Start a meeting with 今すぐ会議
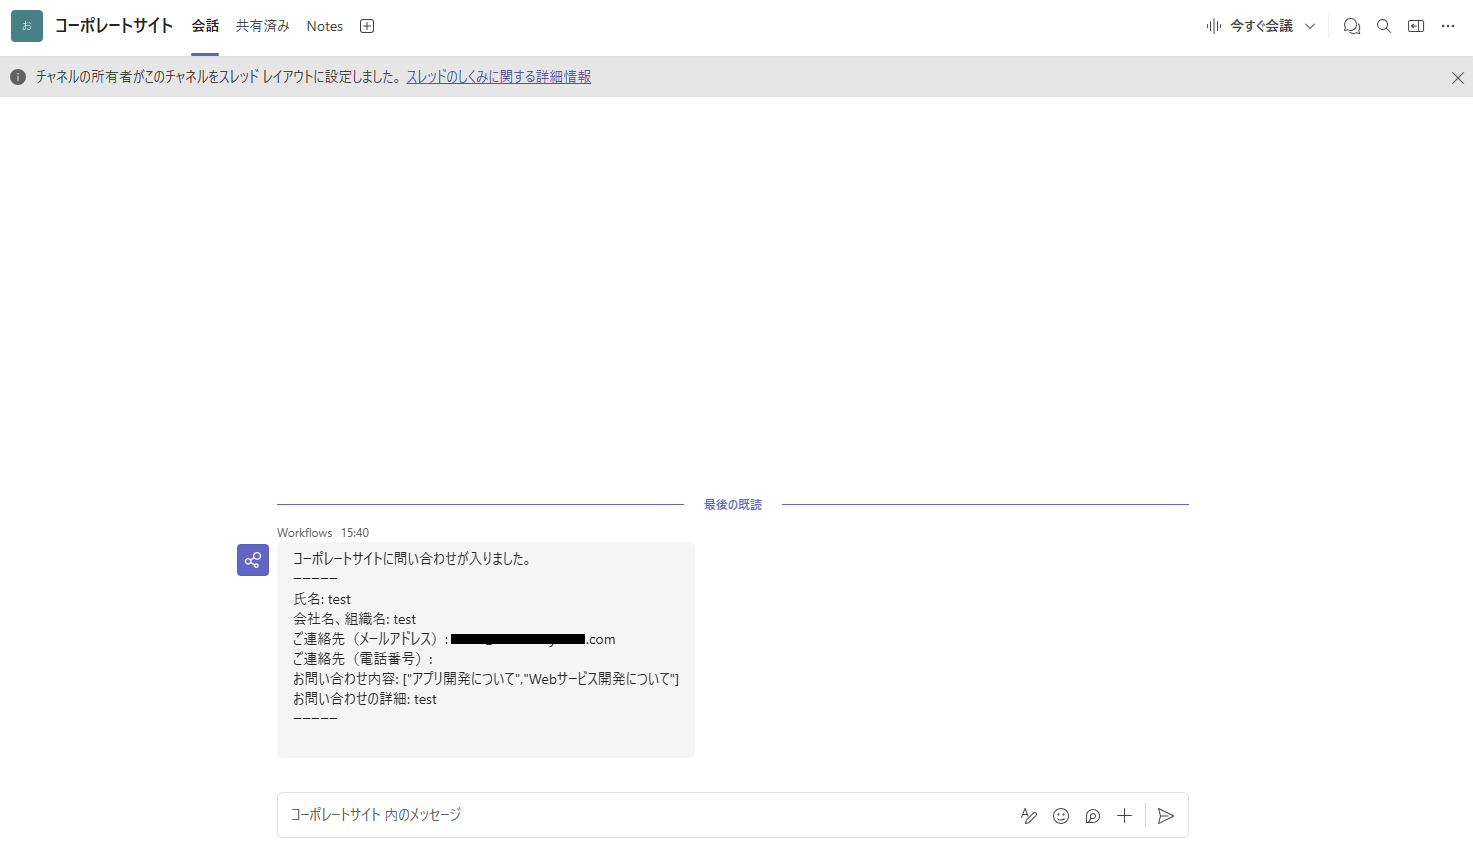 [1259, 25]
